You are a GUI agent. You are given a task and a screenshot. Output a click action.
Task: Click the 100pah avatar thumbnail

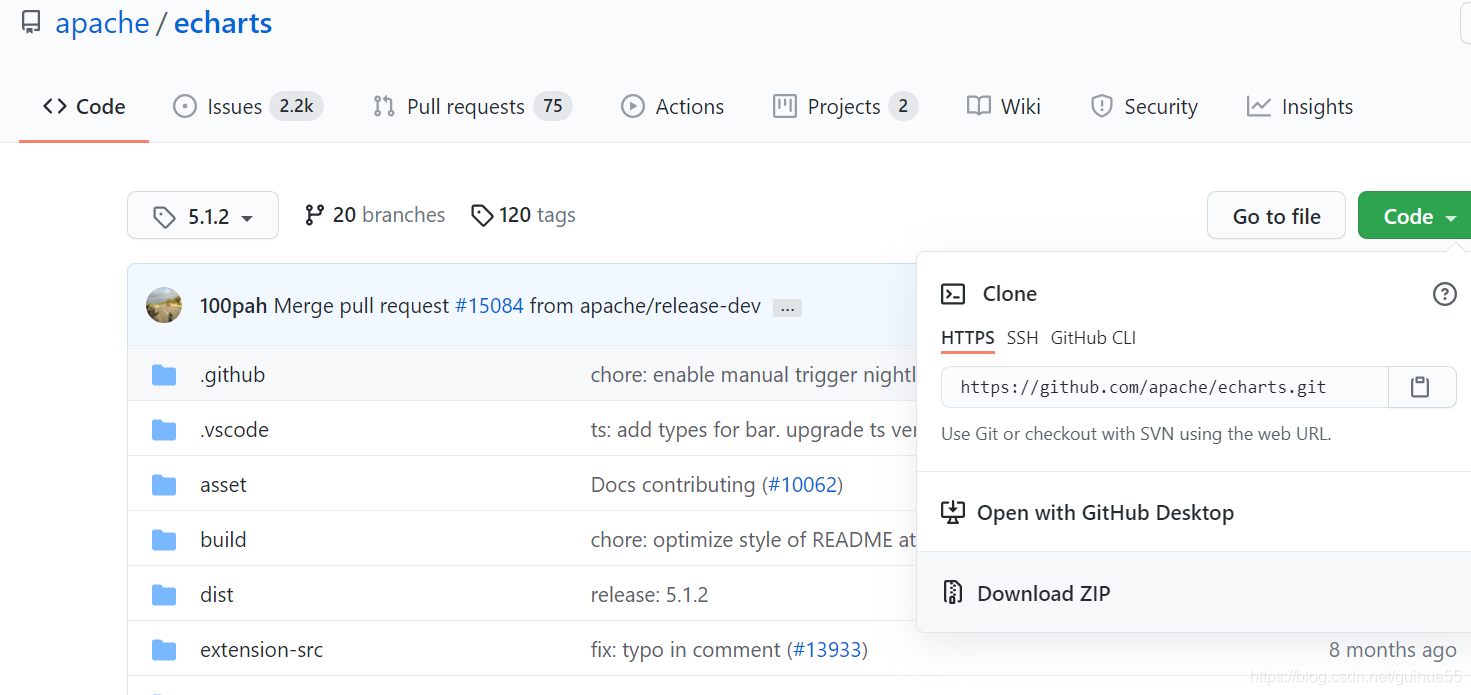pos(164,305)
